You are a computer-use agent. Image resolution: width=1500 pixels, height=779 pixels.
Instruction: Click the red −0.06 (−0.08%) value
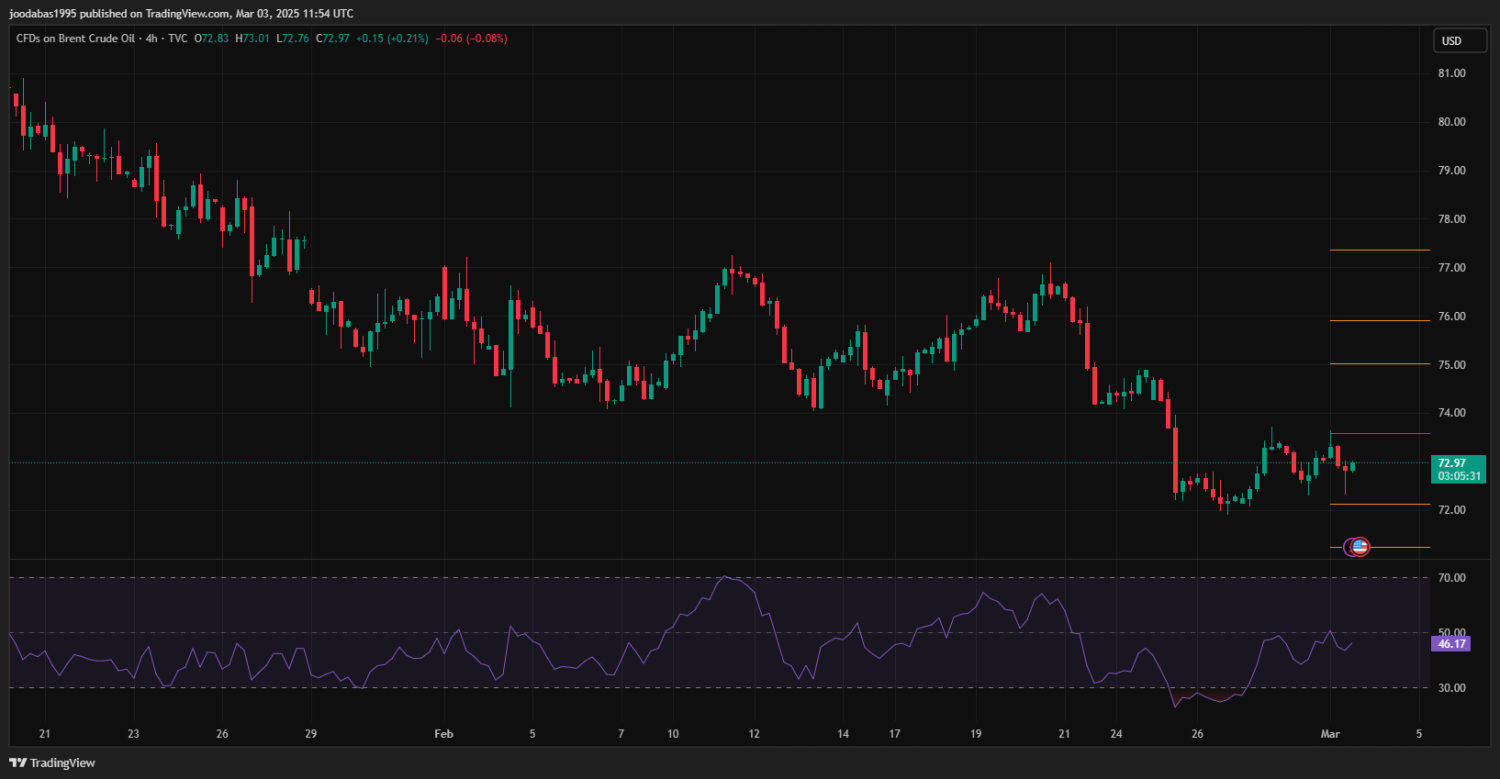point(471,38)
